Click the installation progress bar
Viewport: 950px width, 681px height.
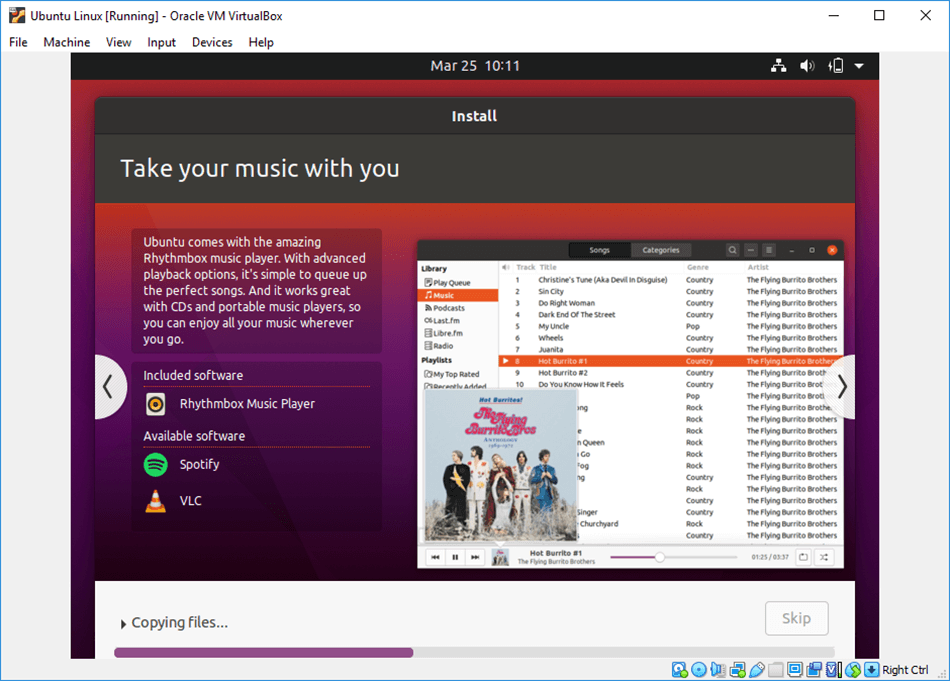coord(474,653)
